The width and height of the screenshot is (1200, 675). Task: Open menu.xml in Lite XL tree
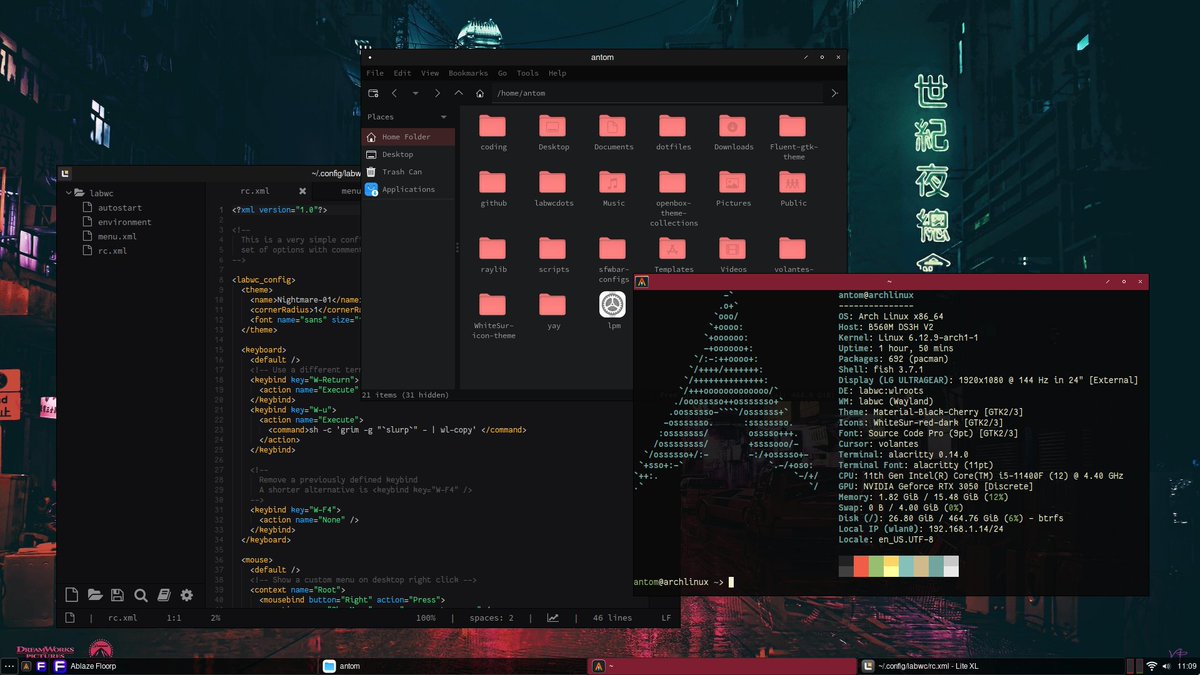pyautogui.click(x=117, y=237)
